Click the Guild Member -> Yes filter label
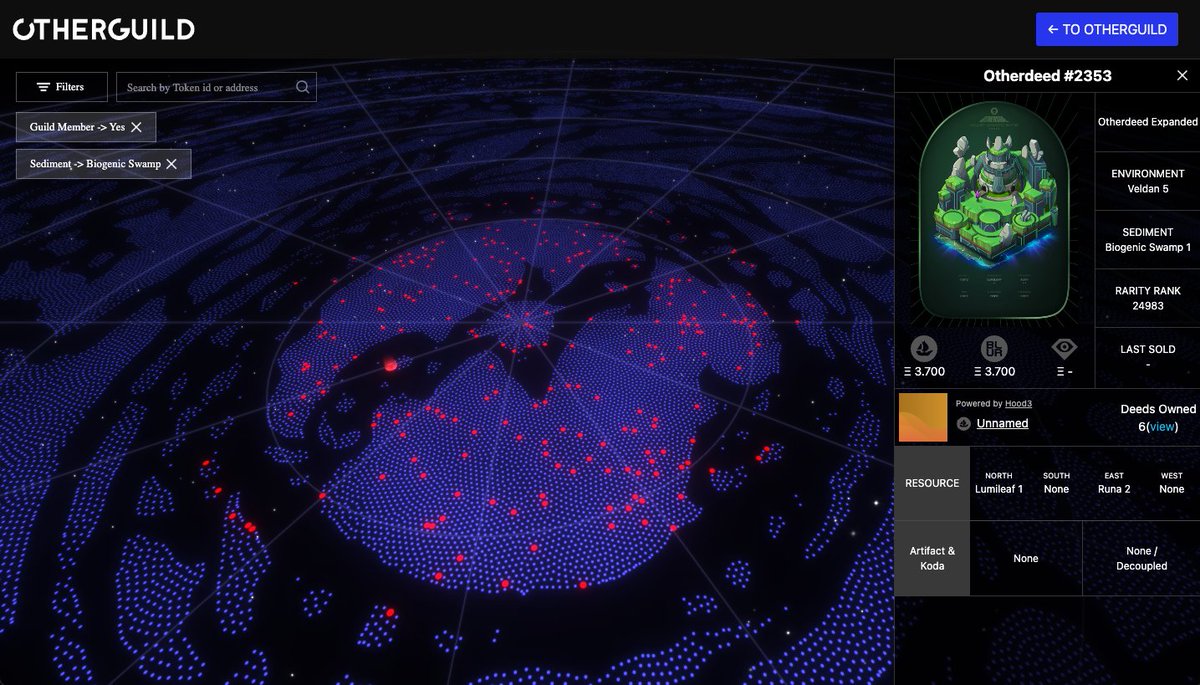The height and width of the screenshot is (685, 1200). pos(77,127)
